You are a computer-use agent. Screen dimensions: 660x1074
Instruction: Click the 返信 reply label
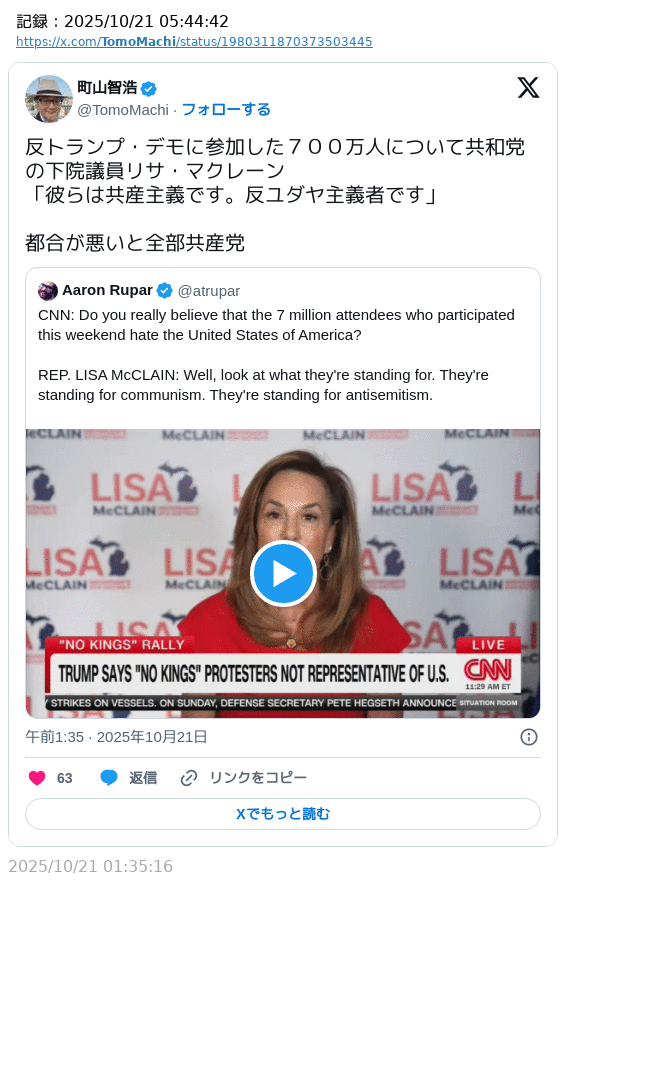coord(143,778)
